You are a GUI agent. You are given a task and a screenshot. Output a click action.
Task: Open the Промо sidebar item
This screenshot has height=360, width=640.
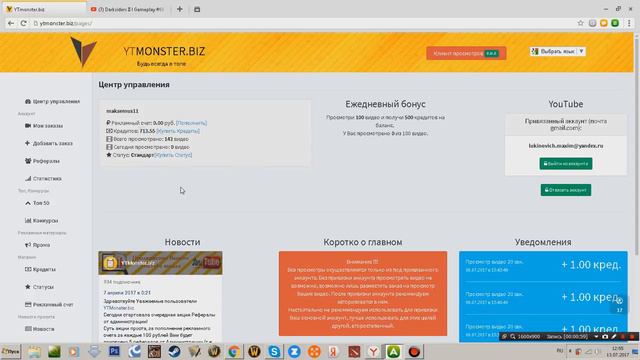point(38,245)
